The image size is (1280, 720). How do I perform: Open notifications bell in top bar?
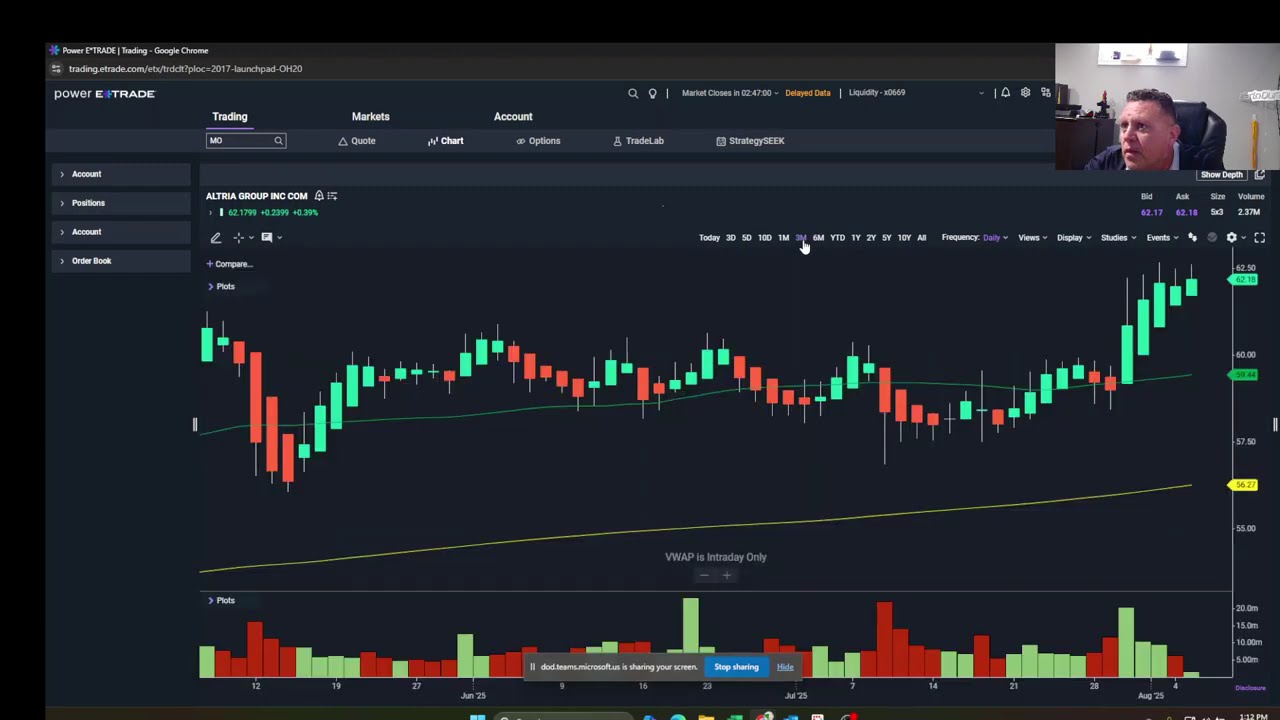pos(1005,93)
